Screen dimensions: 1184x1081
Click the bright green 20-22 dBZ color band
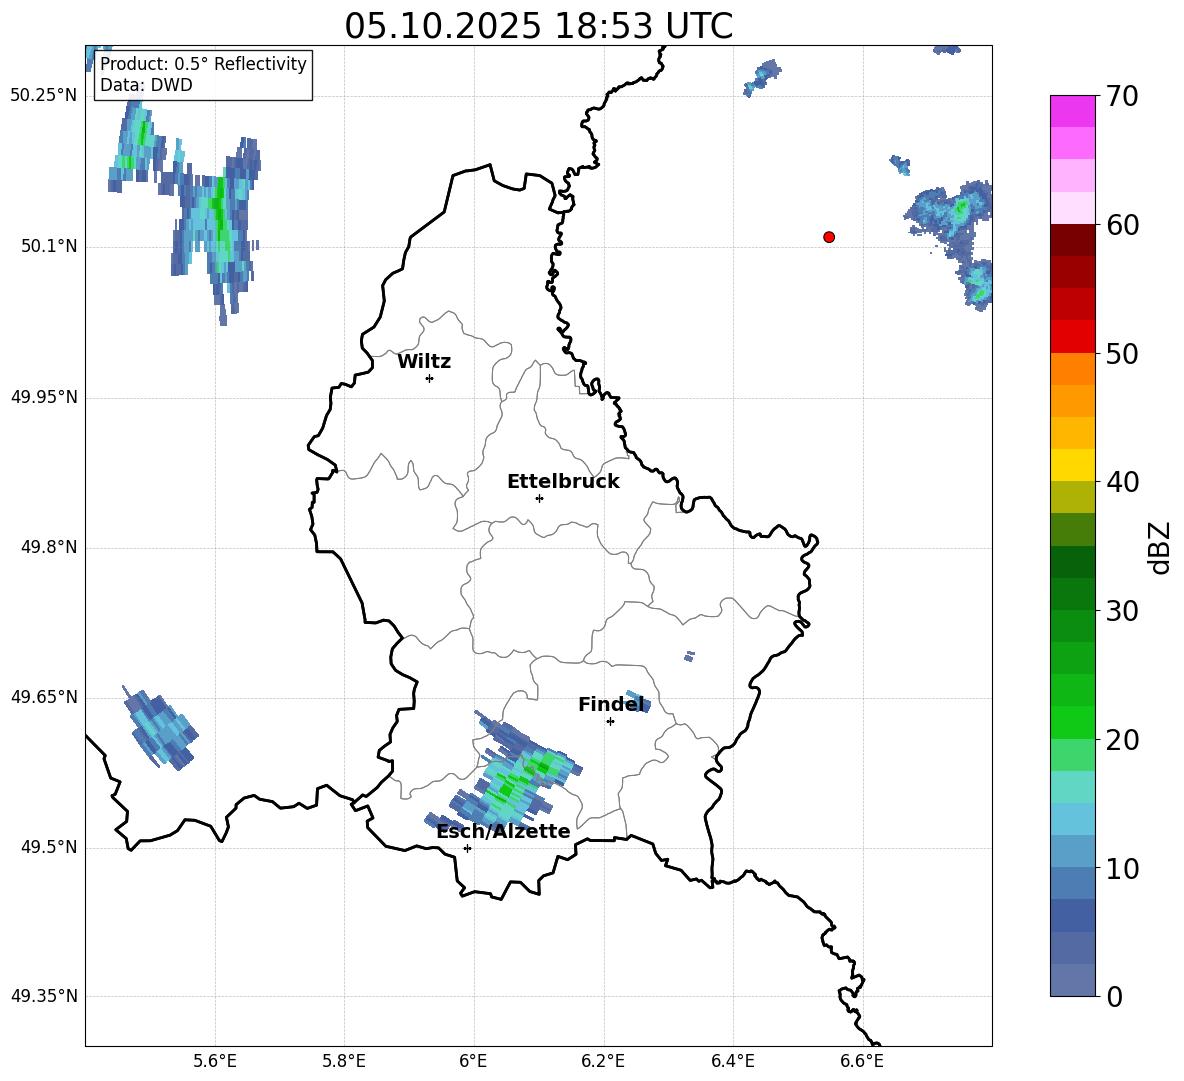(1072, 722)
